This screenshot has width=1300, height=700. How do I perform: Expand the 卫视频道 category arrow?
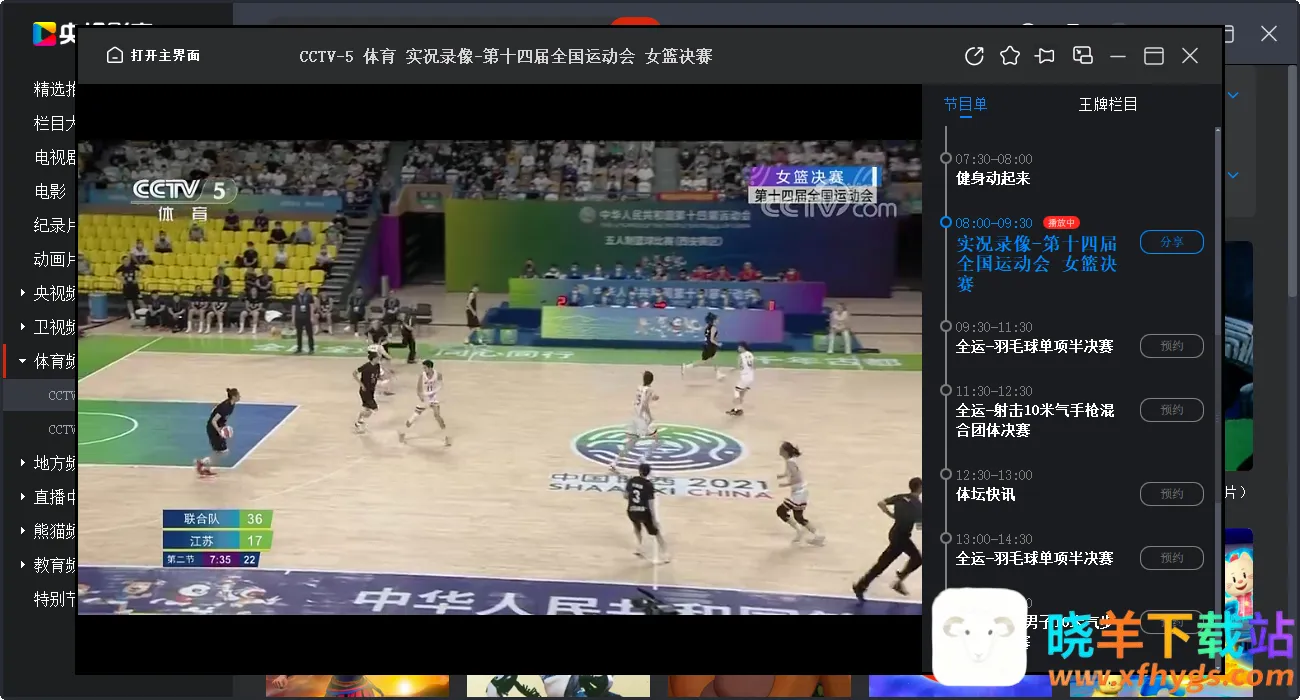[23, 327]
